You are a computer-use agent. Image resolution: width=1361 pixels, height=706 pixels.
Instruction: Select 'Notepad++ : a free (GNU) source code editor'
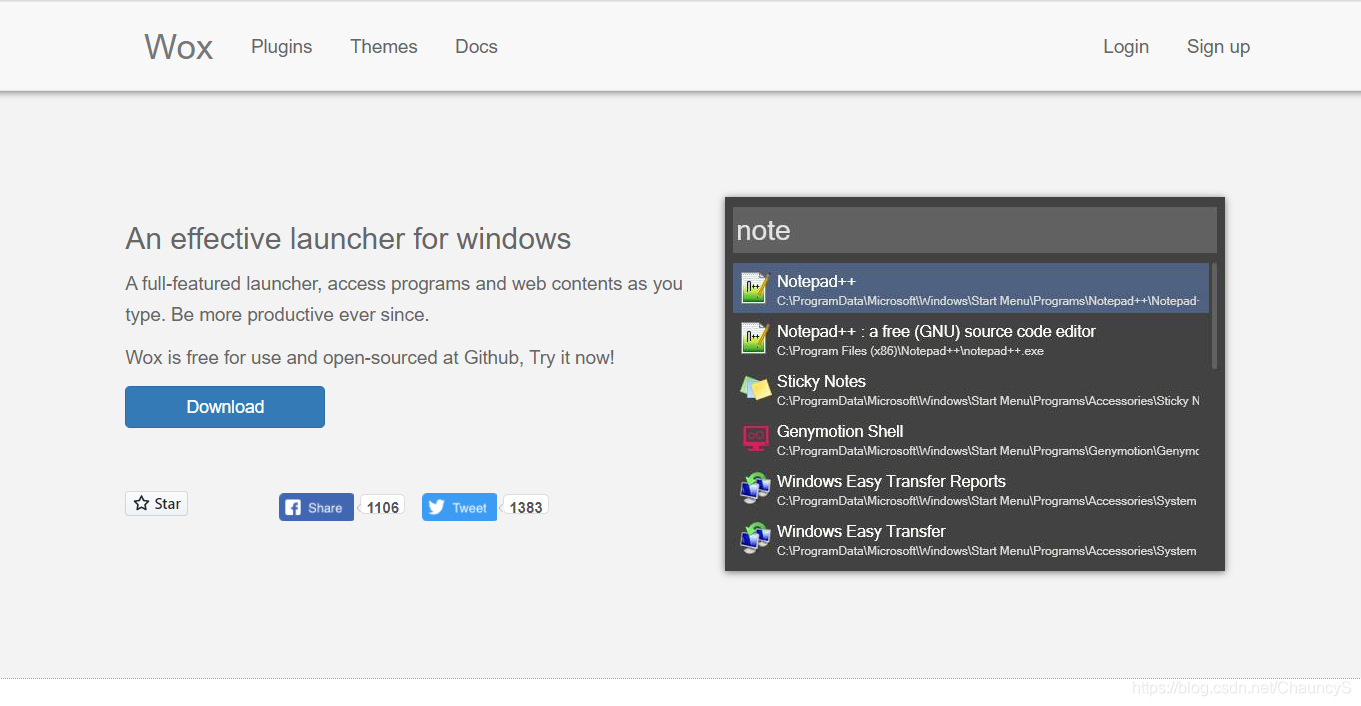pos(936,331)
